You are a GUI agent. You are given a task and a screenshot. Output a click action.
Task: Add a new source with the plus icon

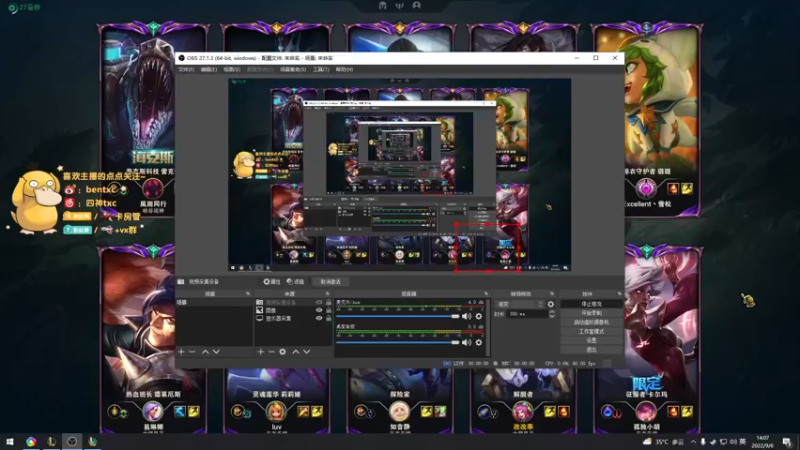click(261, 352)
